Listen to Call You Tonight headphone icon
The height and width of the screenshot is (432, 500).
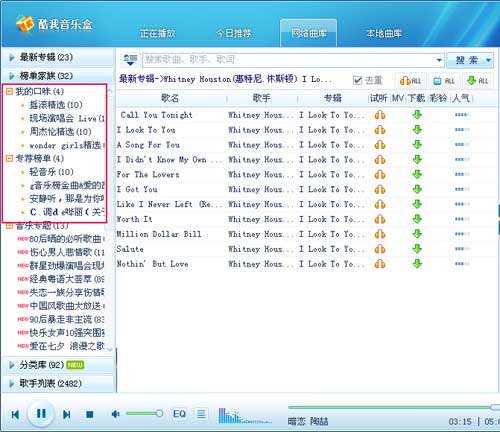[x=380, y=115]
